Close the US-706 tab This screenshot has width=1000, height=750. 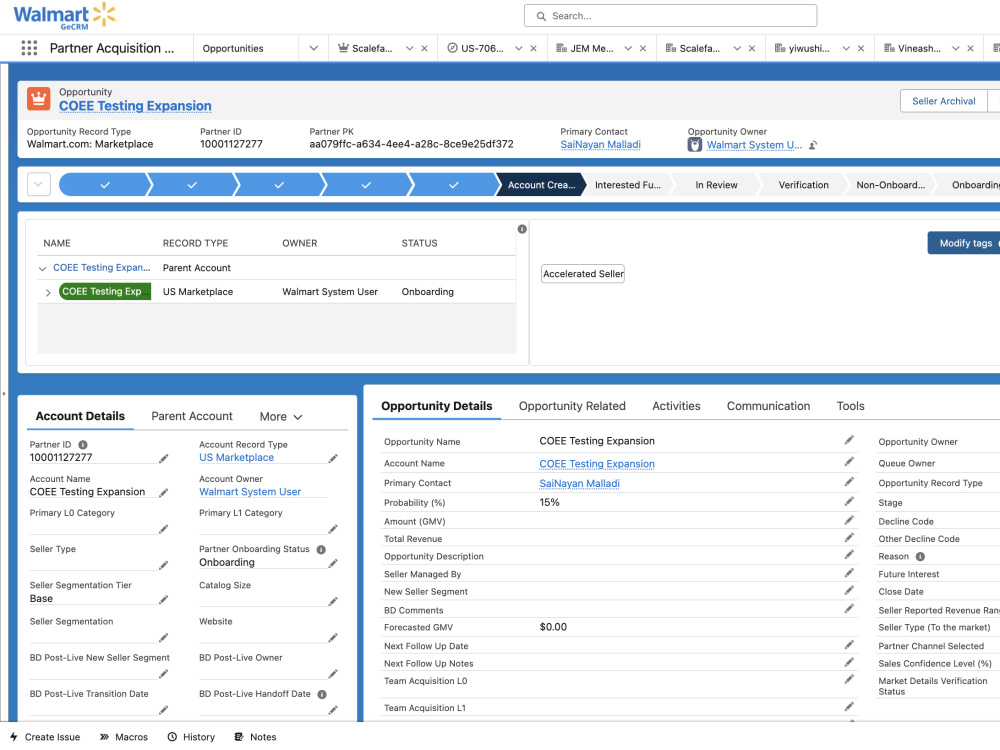(533, 48)
